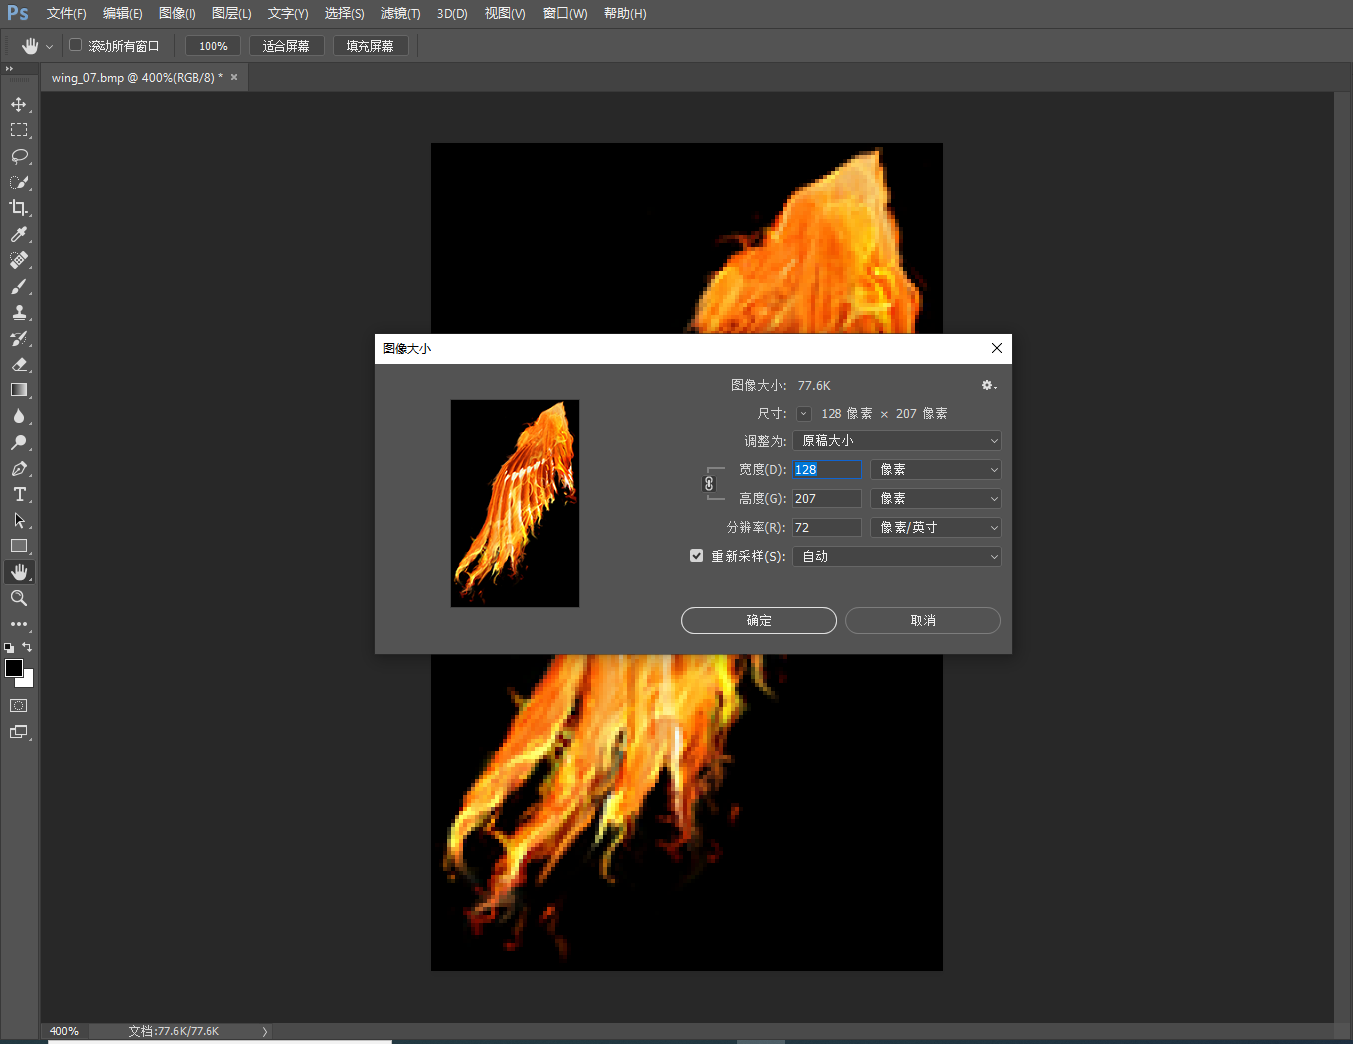
Task: Select the Move tool
Action: (19, 104)
